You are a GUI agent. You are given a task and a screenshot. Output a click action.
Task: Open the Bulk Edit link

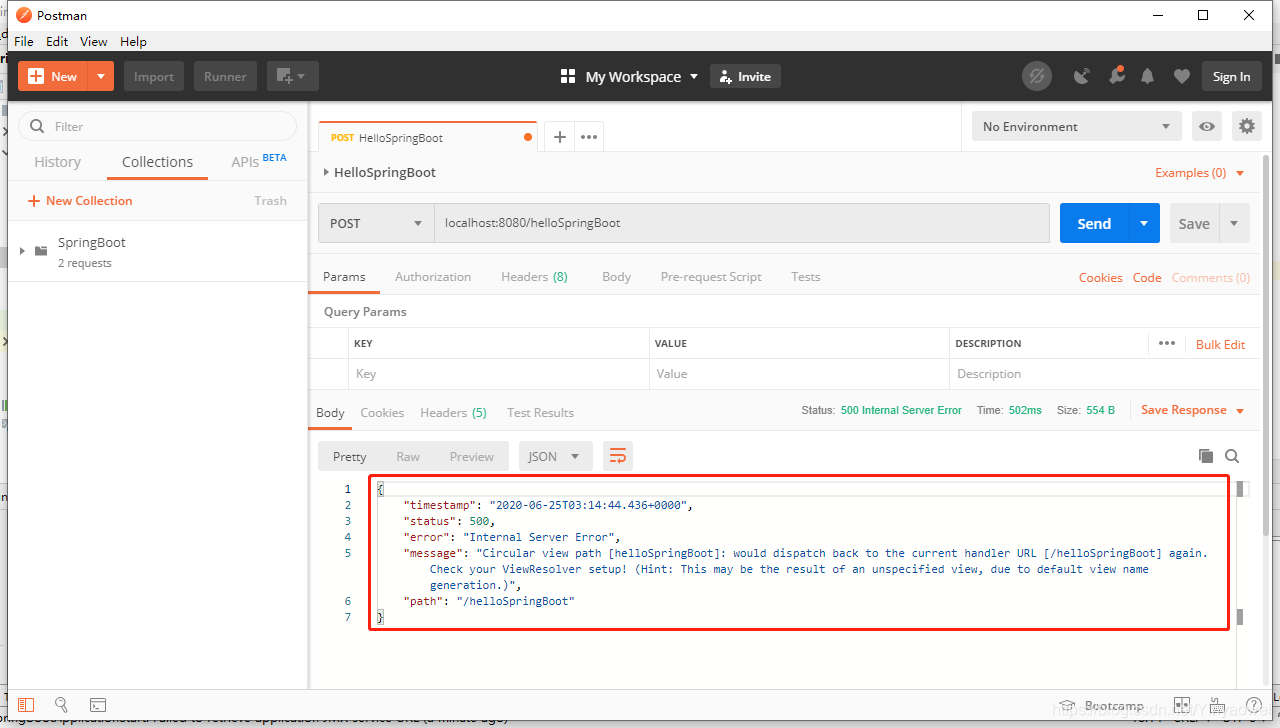click(x=1220, y=344)
